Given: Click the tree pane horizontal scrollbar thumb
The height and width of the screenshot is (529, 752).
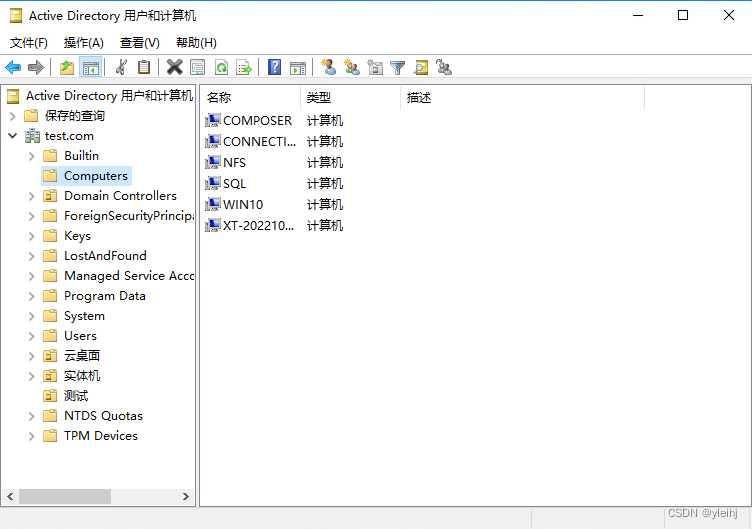Looking at the screenshot, I should coord(65,496).
